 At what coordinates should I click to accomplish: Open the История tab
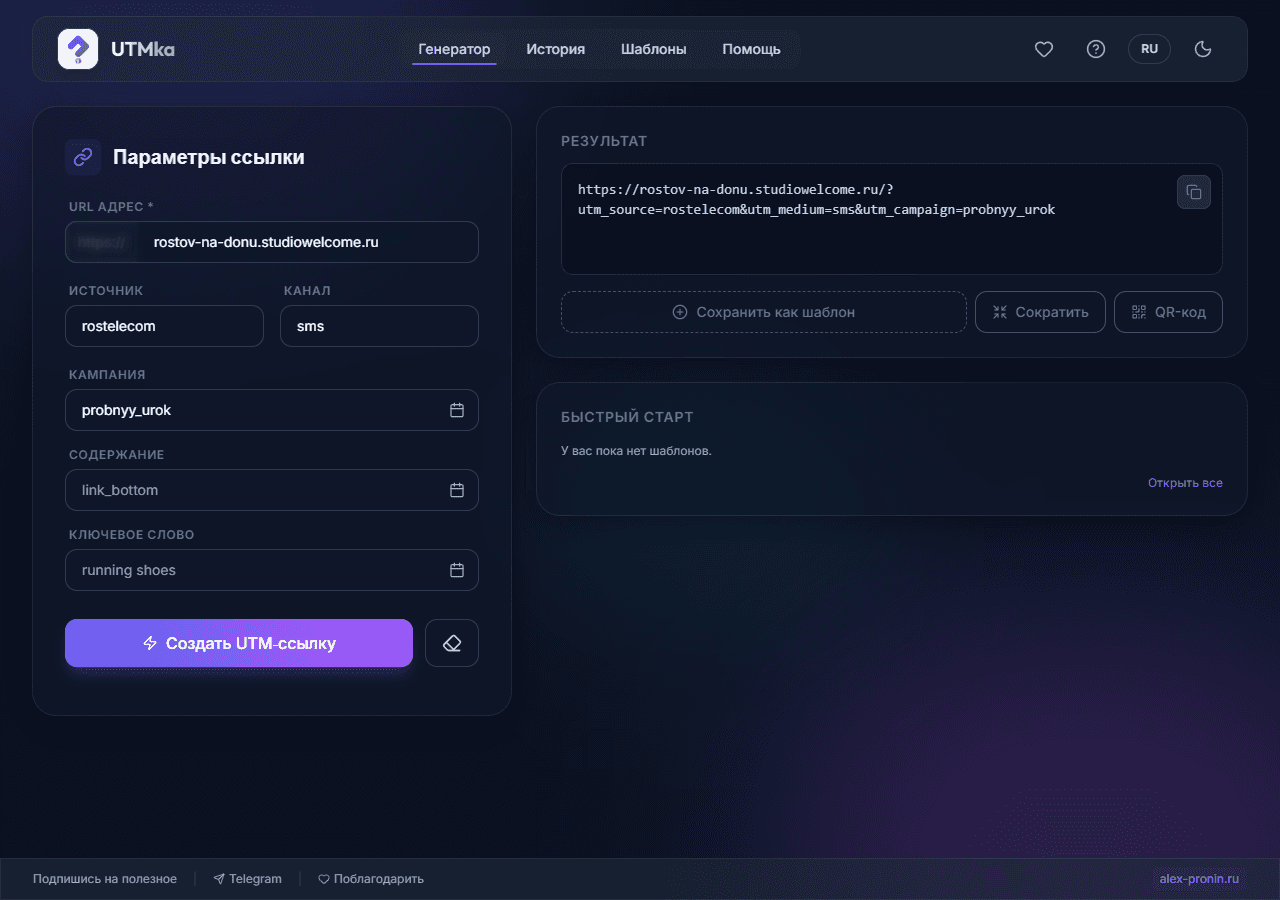[x=556, y=49]
